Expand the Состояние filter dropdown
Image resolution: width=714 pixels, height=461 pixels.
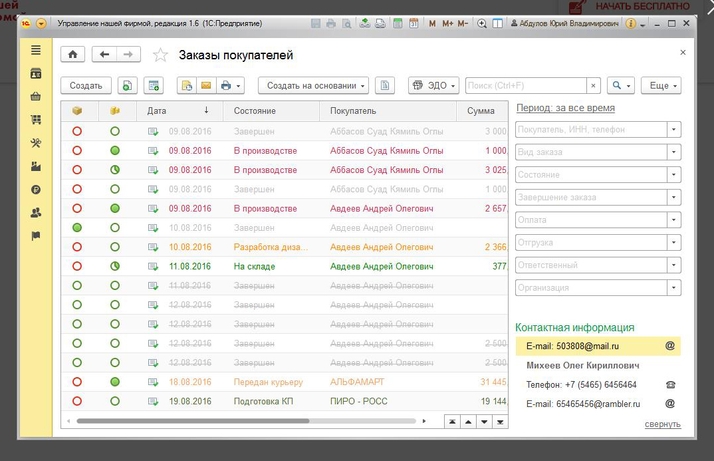[x=674, y=174]
